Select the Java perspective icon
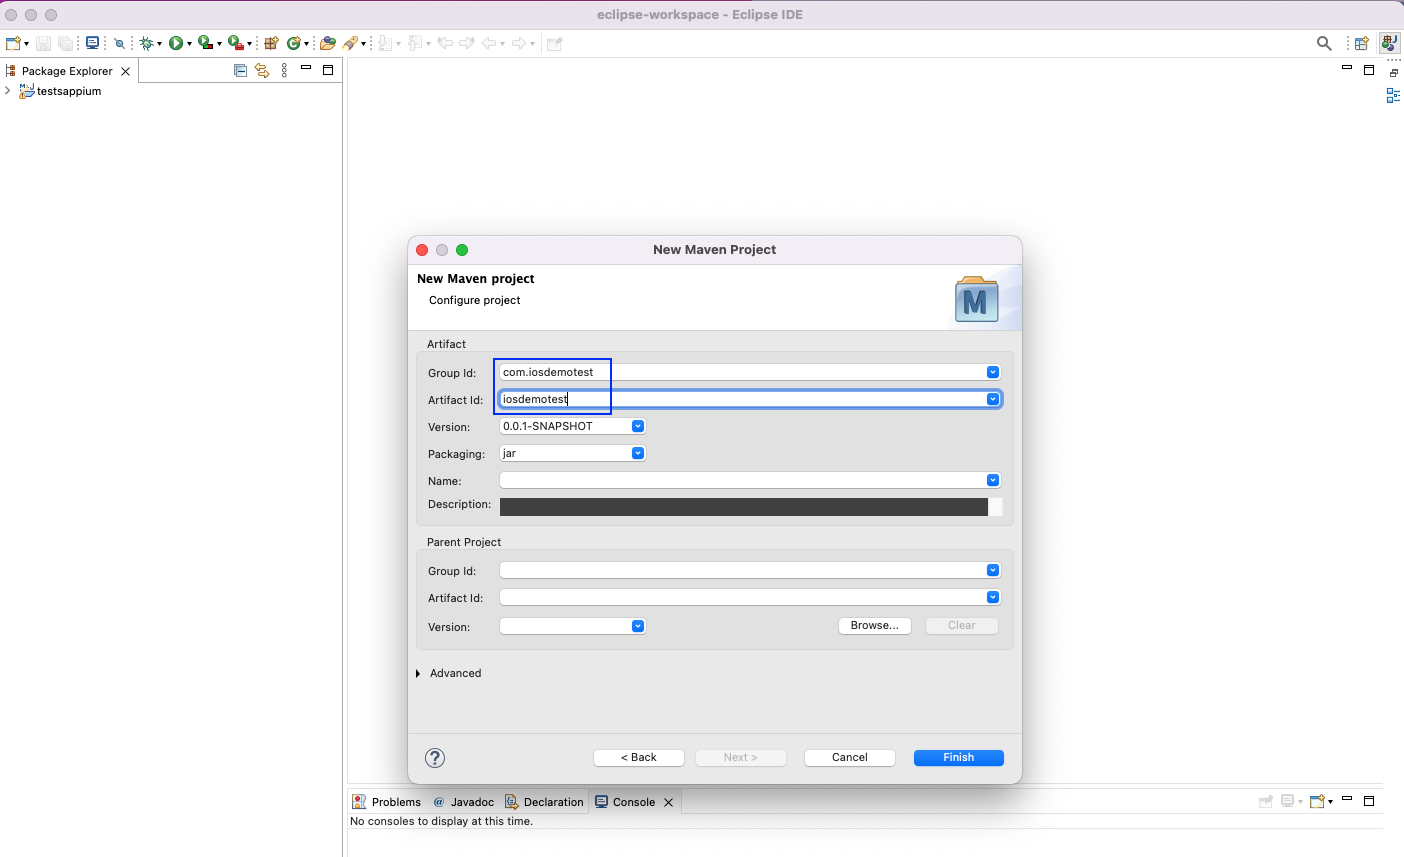This screenshot has height=857, width=1404. tap(1389, 43)
